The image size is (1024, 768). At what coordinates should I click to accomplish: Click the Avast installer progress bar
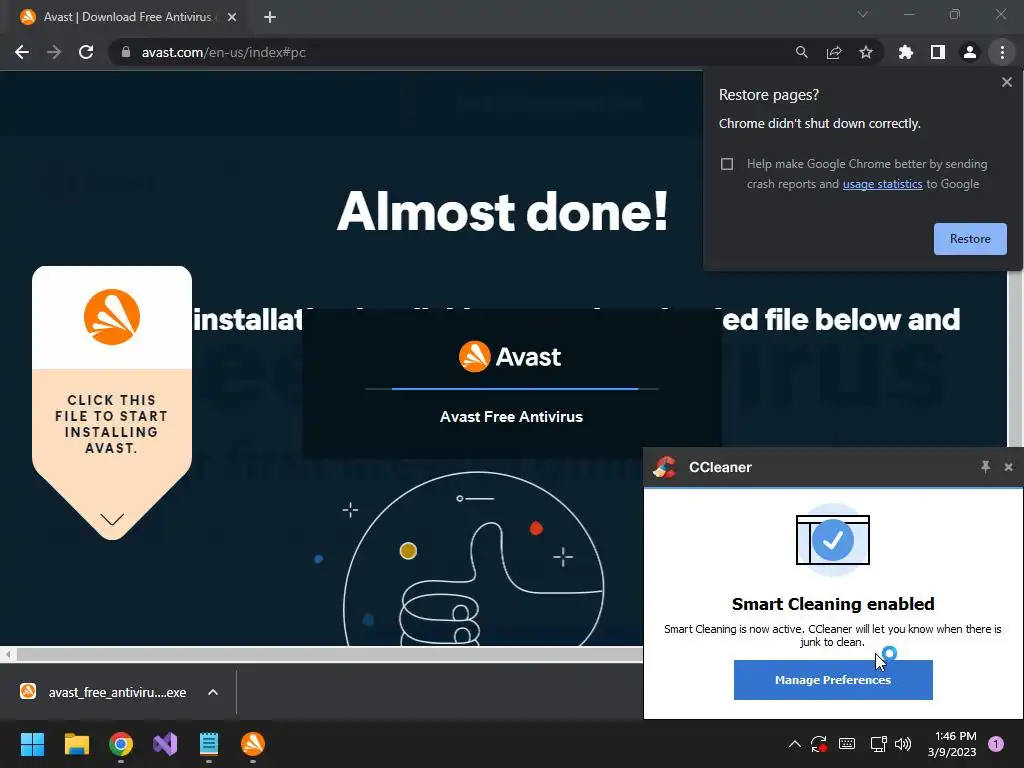point(512,389)
